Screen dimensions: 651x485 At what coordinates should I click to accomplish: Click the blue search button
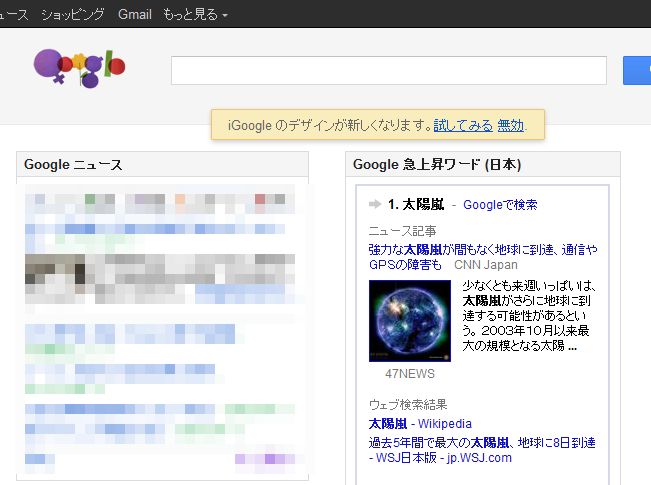637,71
